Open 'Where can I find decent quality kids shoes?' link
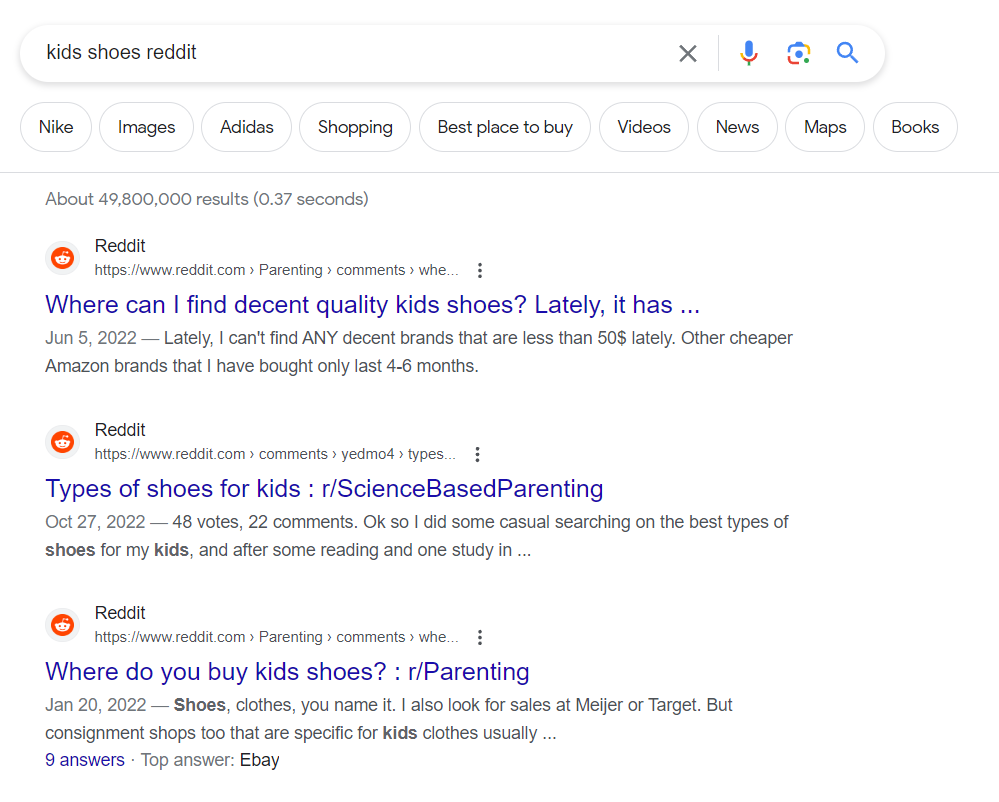The image size is (999, 802). 373,305
